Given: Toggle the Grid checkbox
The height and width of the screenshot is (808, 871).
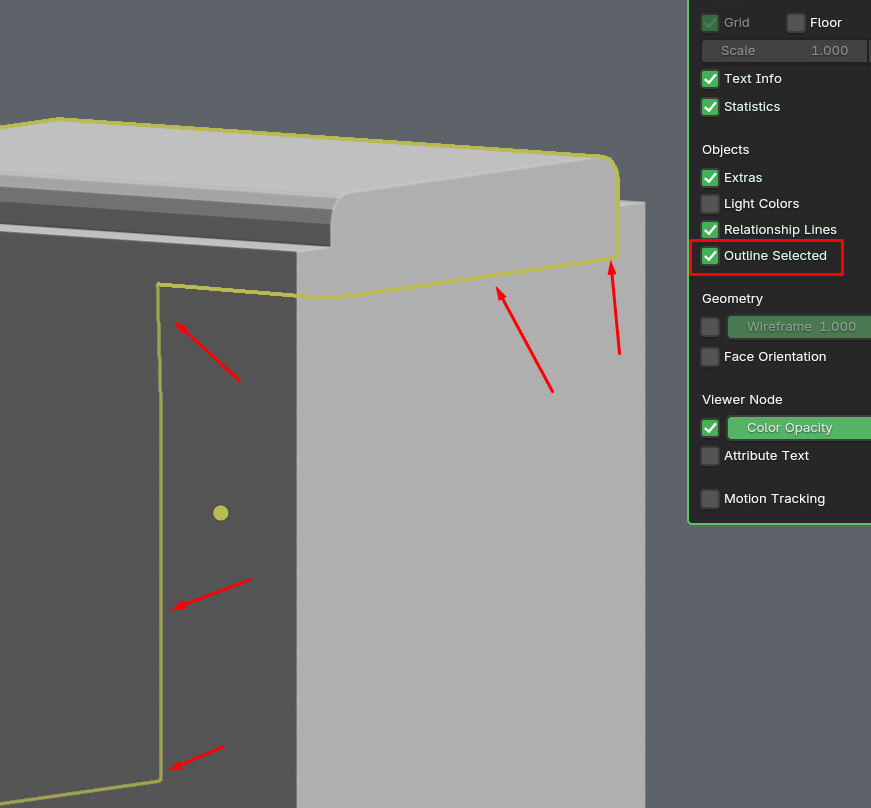Looking at the screenshot, I should tap(710, 23).
